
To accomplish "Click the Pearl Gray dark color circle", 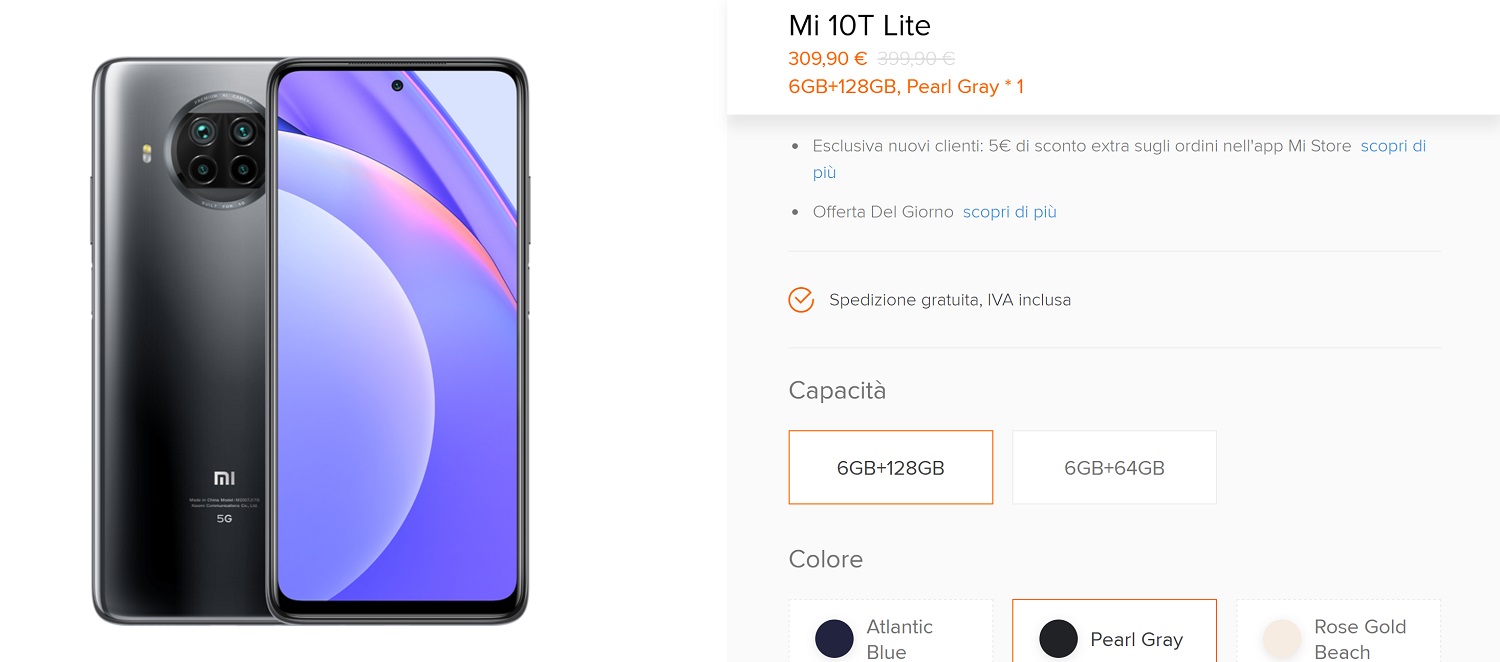I will 1058,639.
